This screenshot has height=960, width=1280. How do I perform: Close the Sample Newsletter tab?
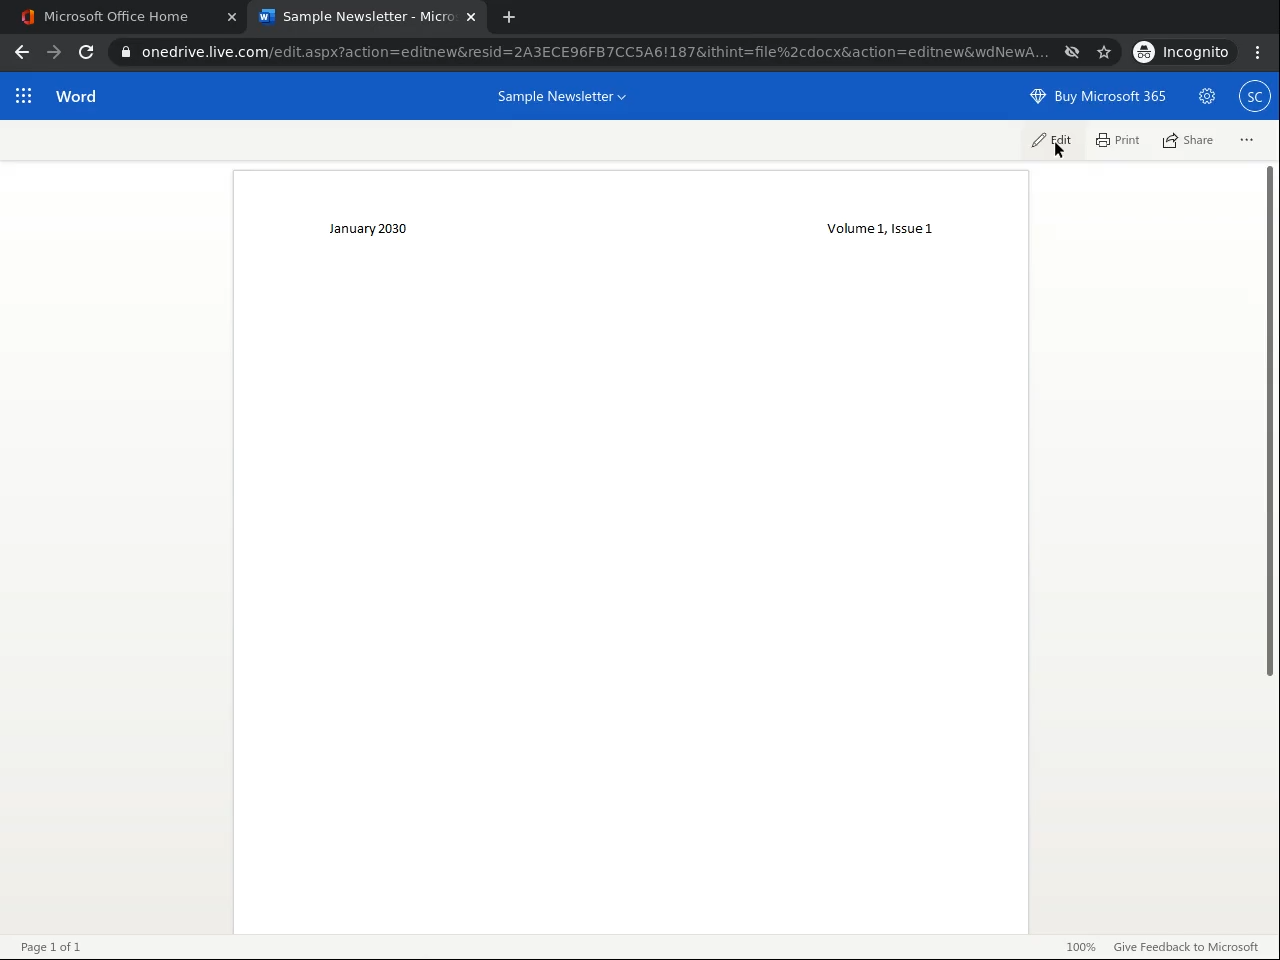click(471, 17)
